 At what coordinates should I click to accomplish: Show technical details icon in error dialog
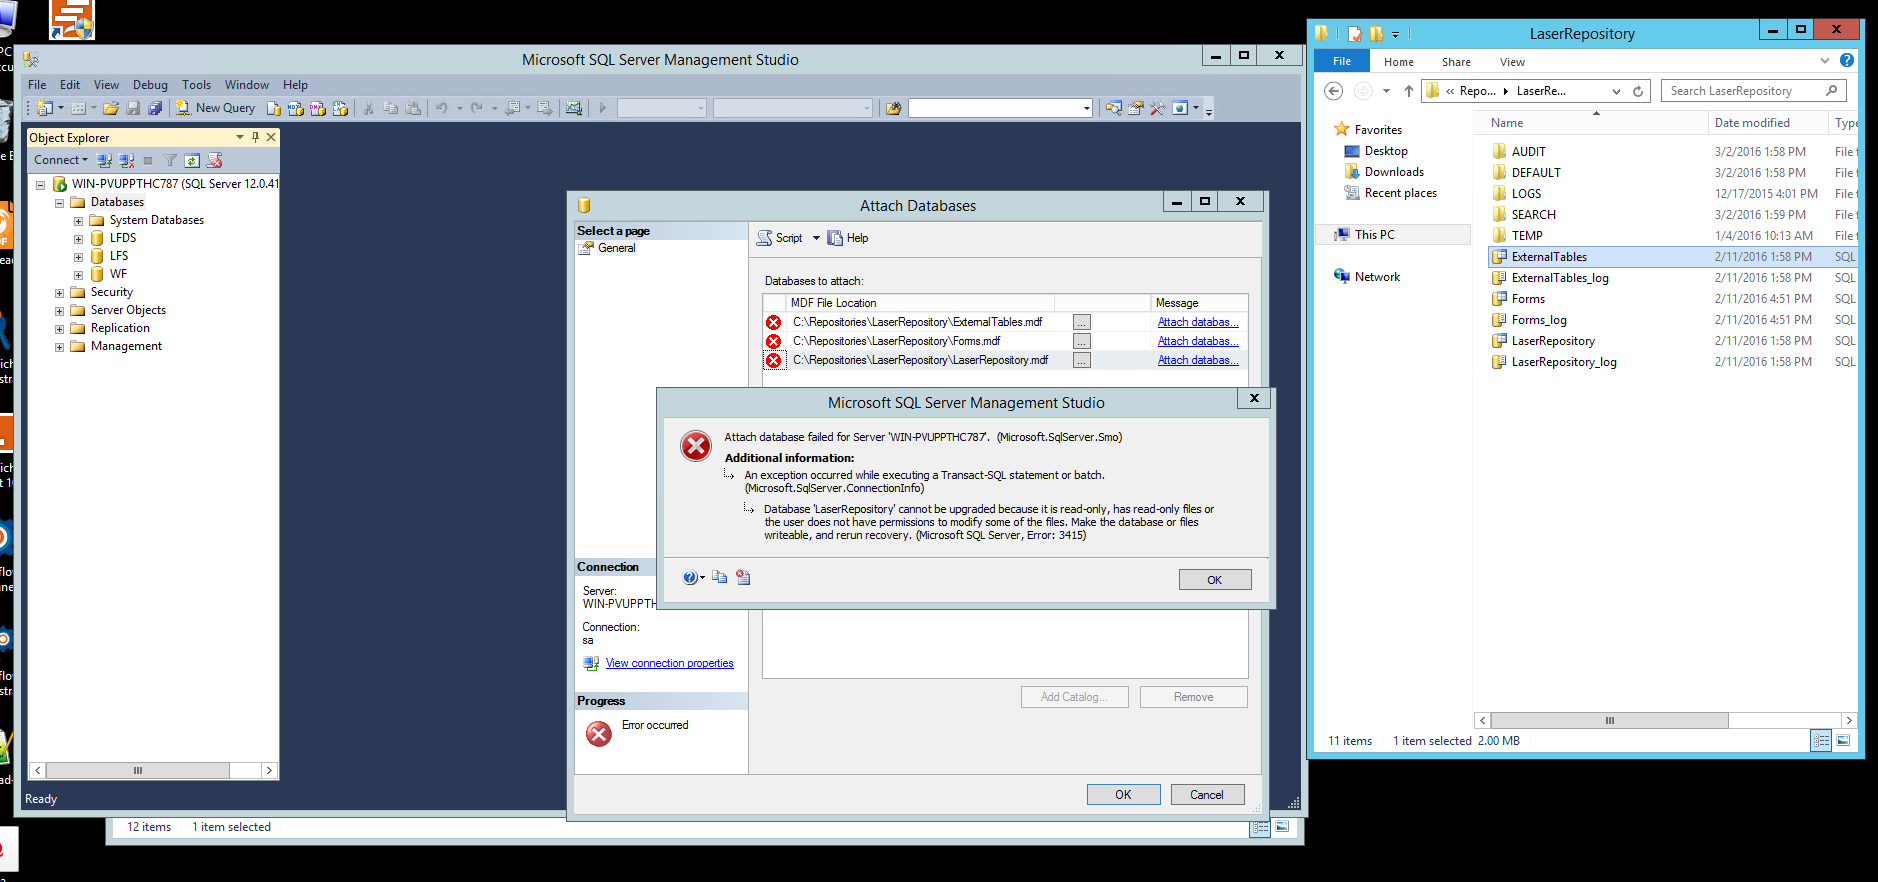point(743,577)
